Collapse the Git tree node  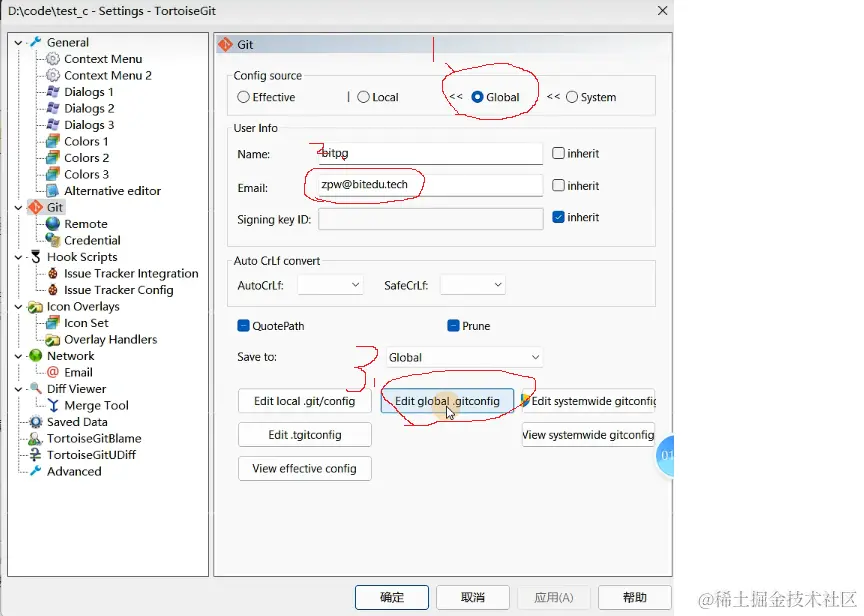click(18, 208)
